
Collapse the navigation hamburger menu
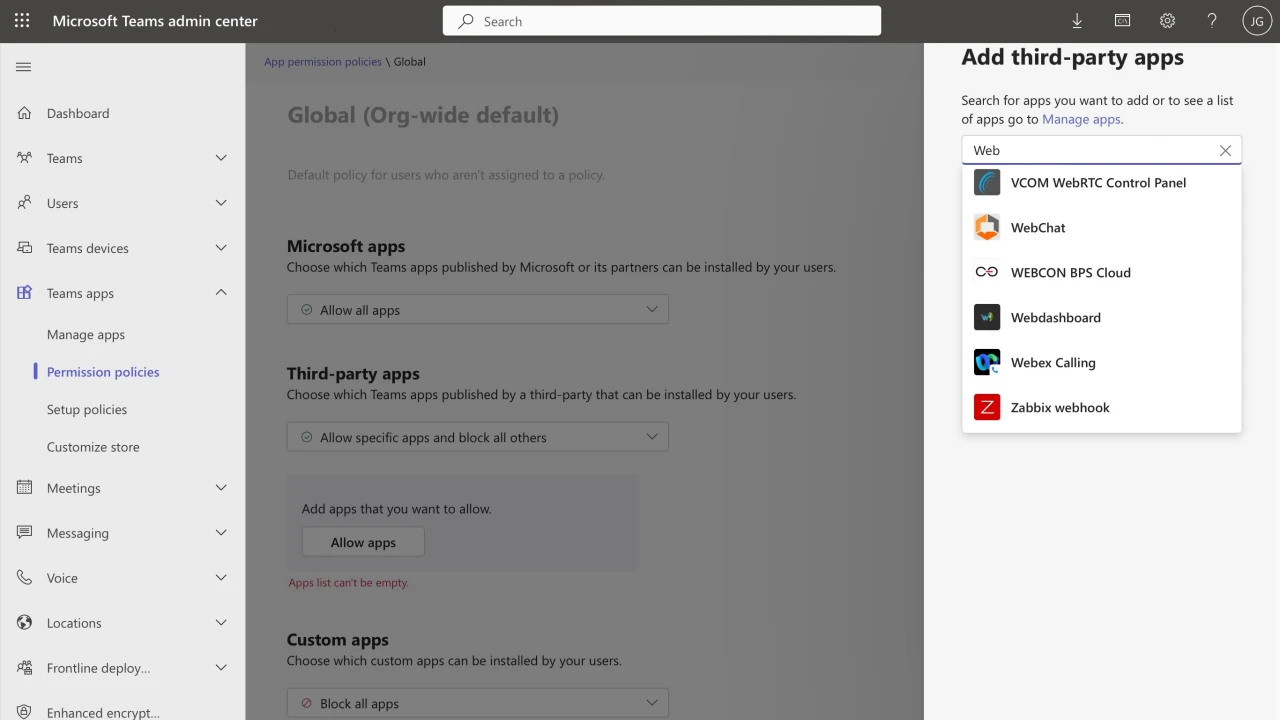tap(24, 67)
